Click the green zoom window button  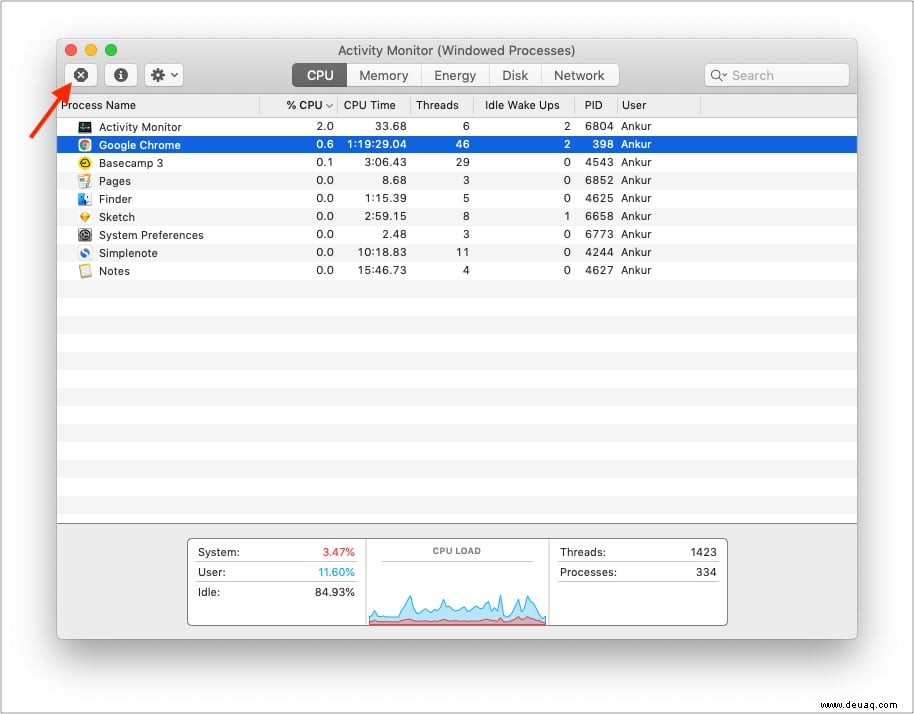point(111,50)
